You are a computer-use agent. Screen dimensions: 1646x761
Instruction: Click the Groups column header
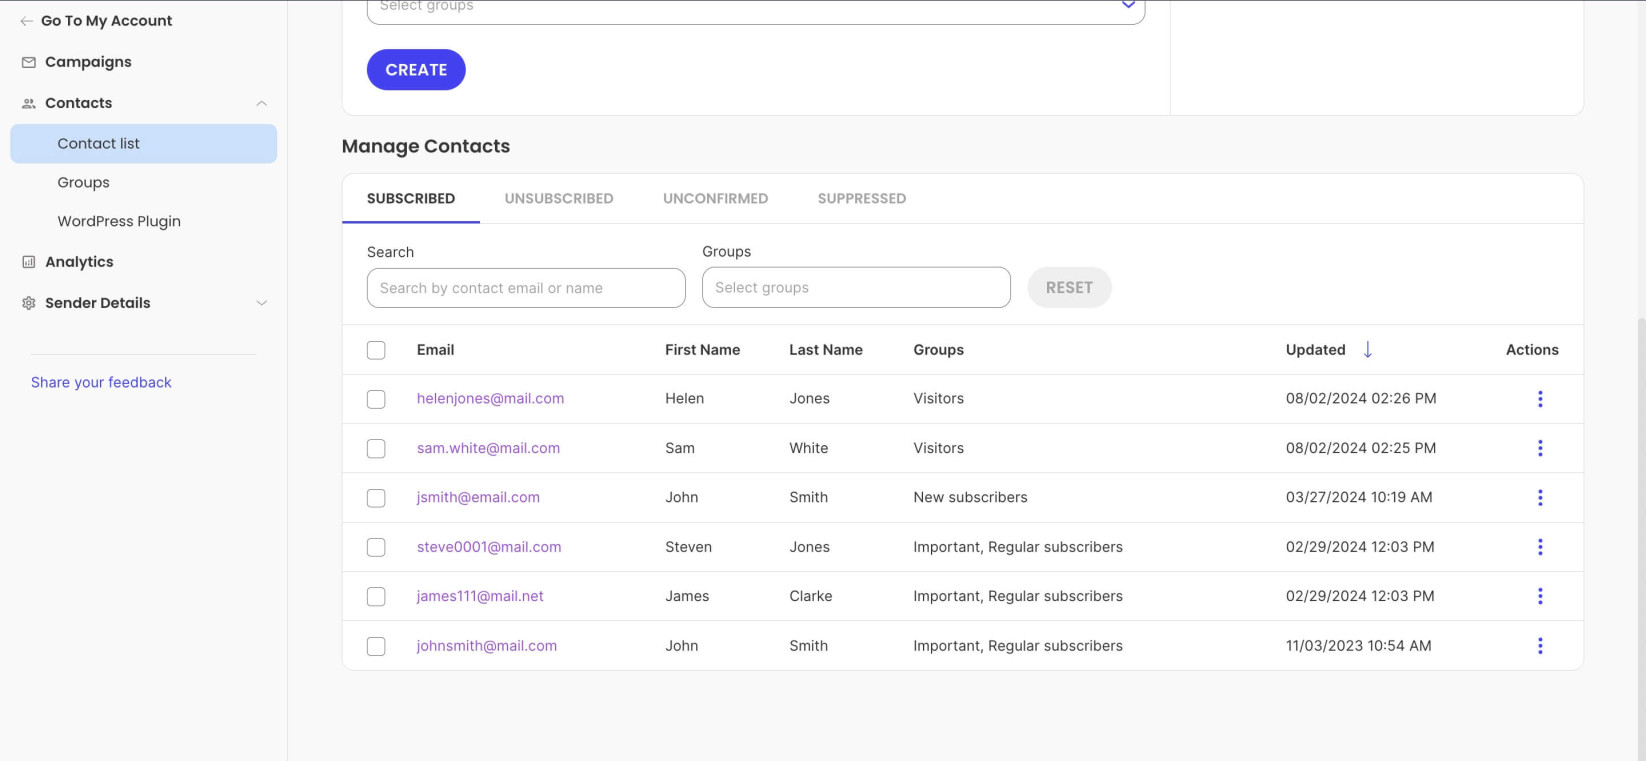(x=938, y=350)
